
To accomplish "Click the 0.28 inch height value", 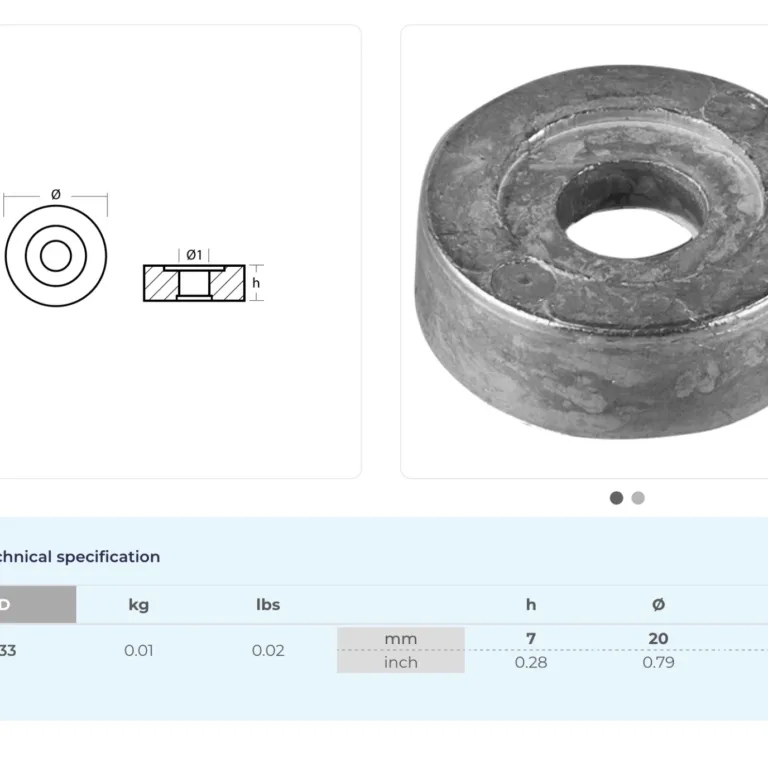I will [531, 662].
